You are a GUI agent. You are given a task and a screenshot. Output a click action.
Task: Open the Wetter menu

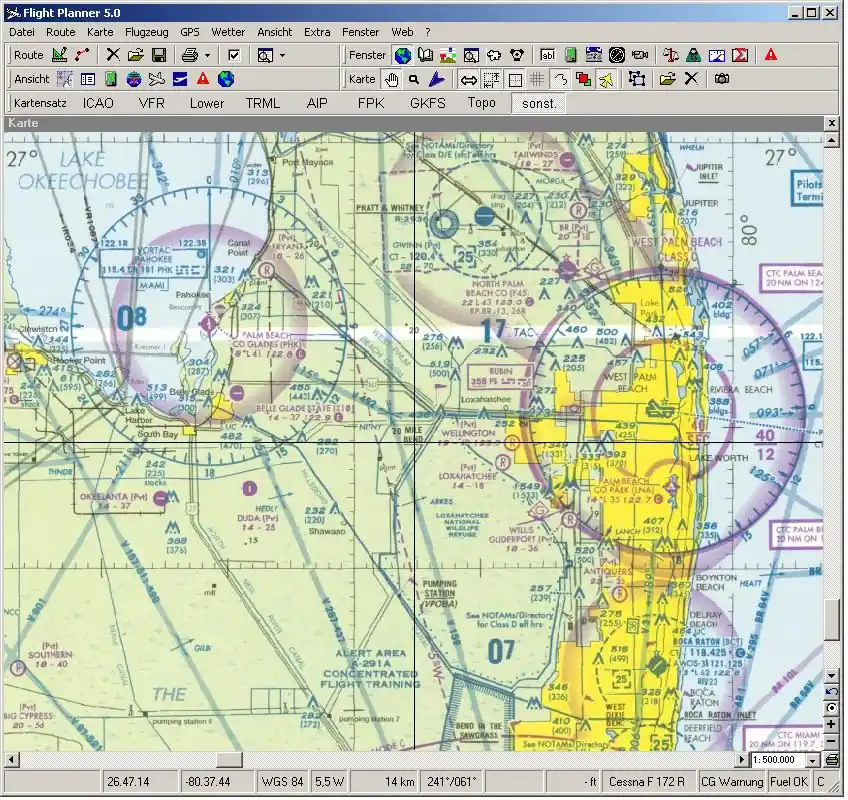coord(228,32)
